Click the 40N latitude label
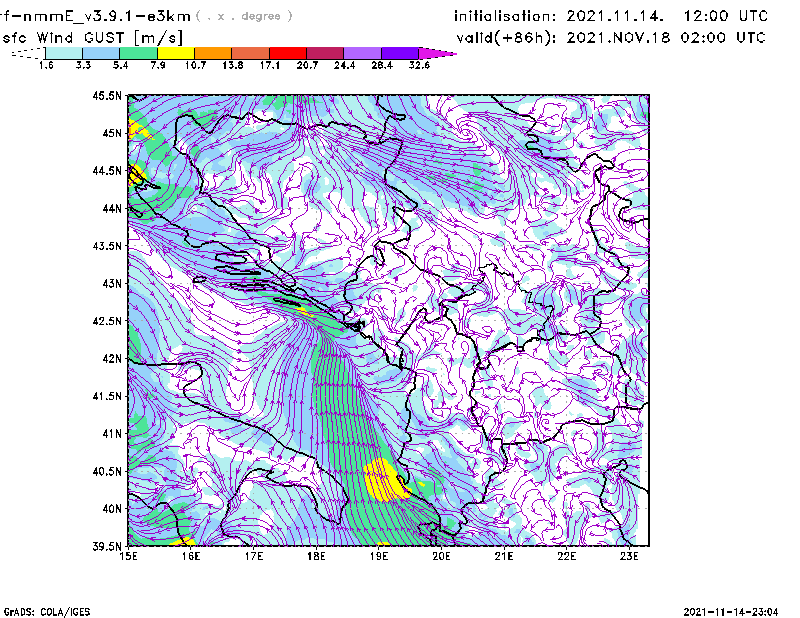Image resolution: width=800 pixels, height=618 pixels. tap(112, 509)
